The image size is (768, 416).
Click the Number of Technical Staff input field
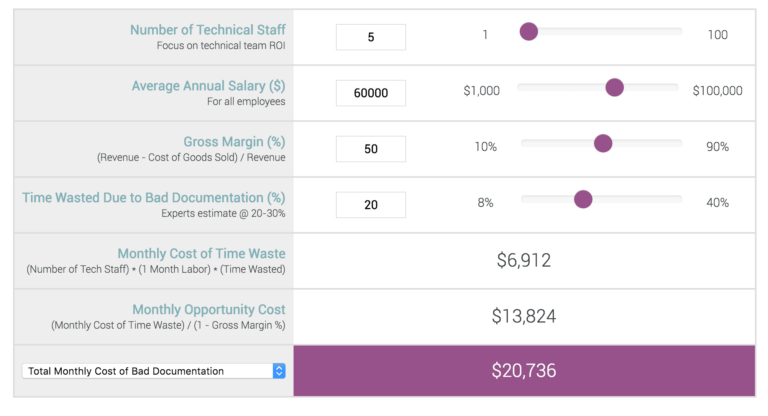pos(370,37)
